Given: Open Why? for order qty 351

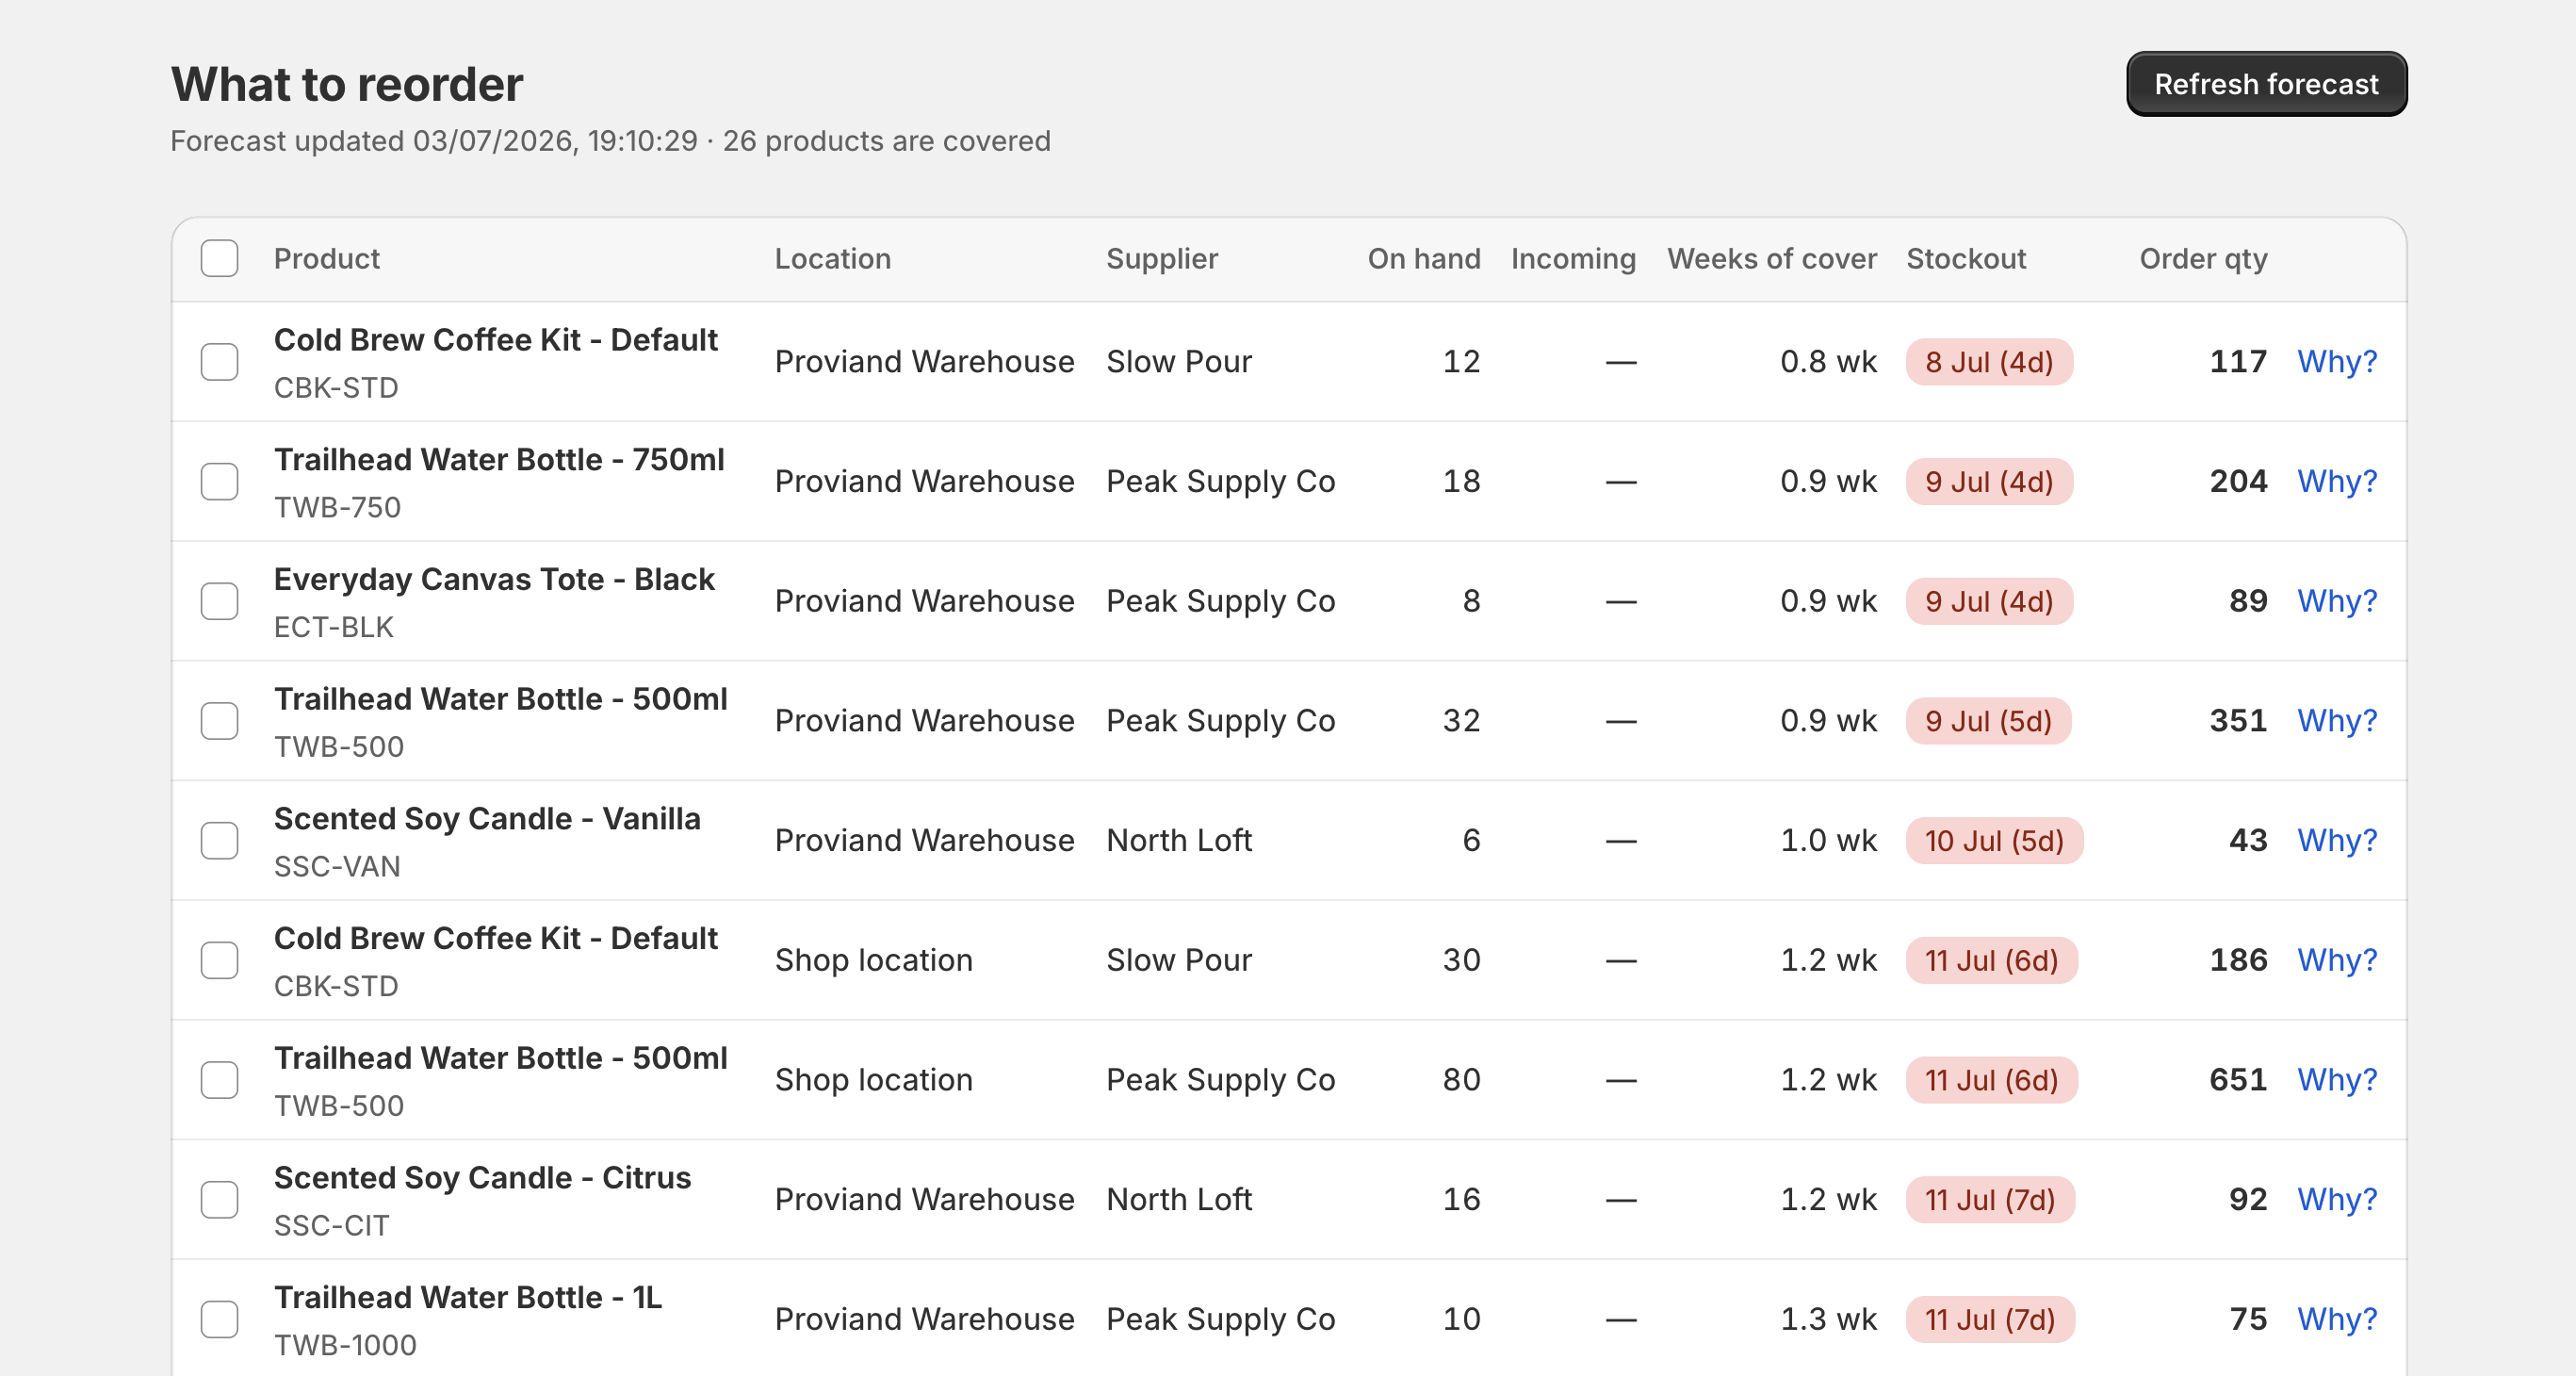Looking at the screenshot, I should (2336, 720).
